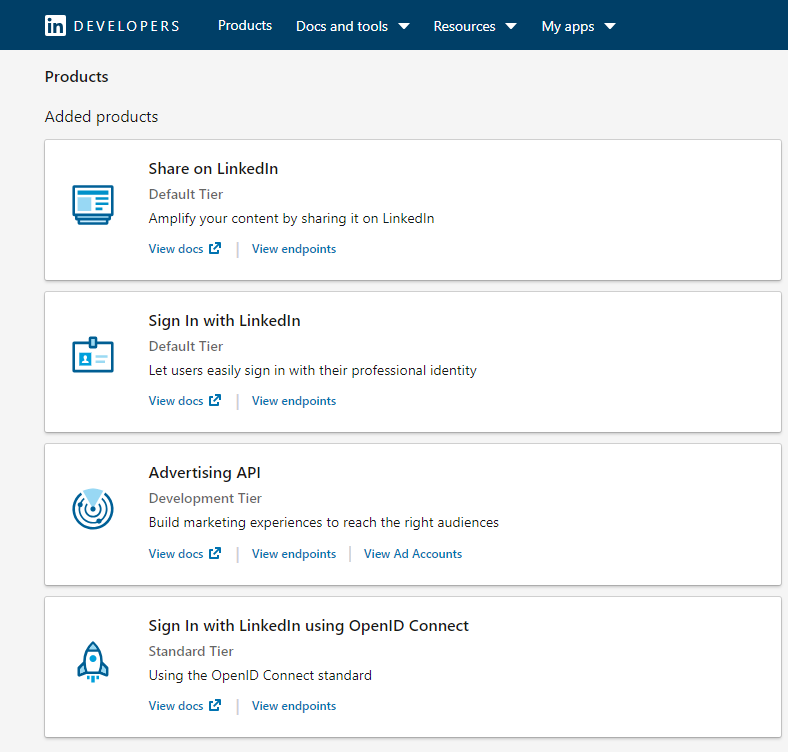This screenshot has height=752, width=788.
Task: Click 'Using the OpenID Connect standard' description
Action: pyautogui.click(x=260, y=675)
